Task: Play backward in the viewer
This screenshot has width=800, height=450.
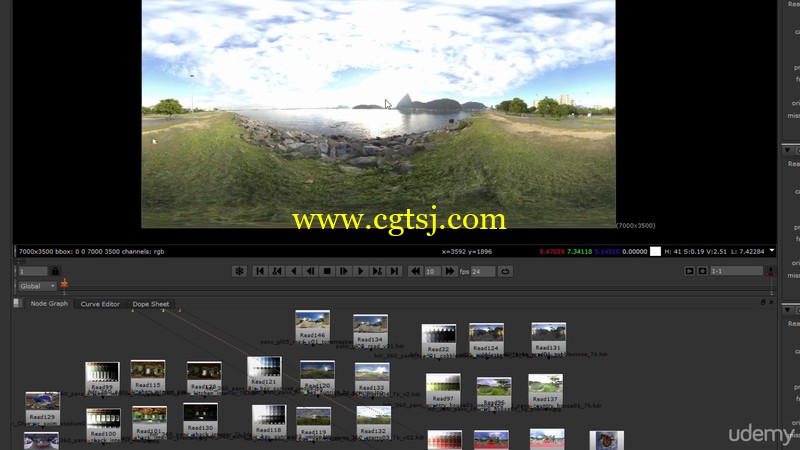Action: pyautogui.click(x=294, y=271)
